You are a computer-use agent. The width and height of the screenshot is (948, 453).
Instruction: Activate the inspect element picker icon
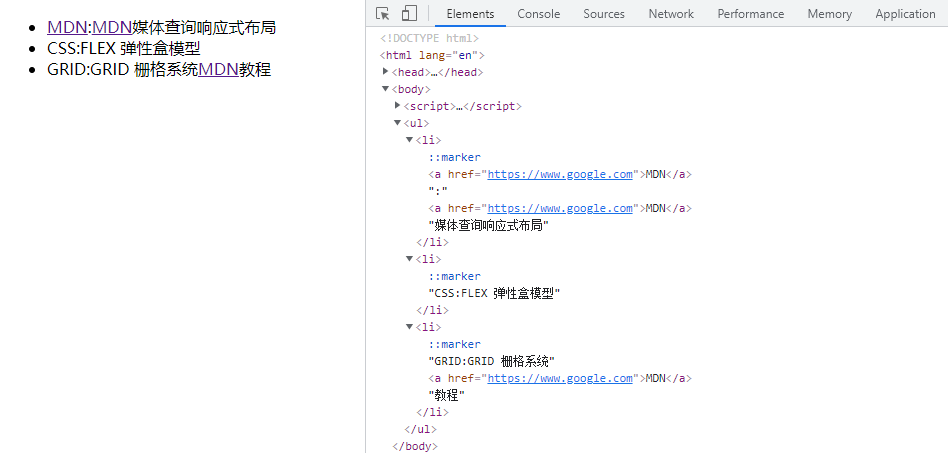pyautogui.click(x=382, y=13)
